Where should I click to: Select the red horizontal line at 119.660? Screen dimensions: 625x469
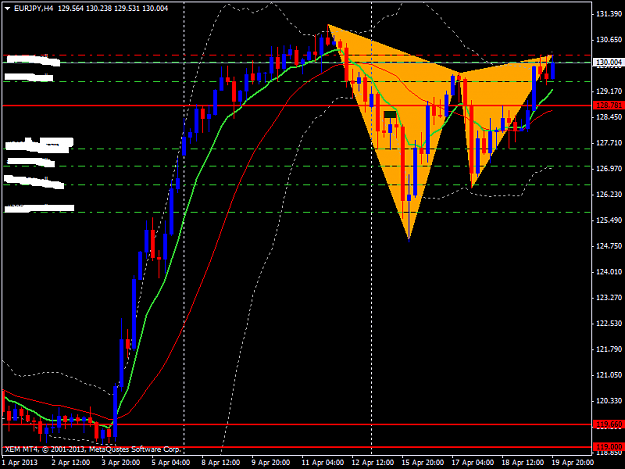pyautogui.click(x=297, y=424)
